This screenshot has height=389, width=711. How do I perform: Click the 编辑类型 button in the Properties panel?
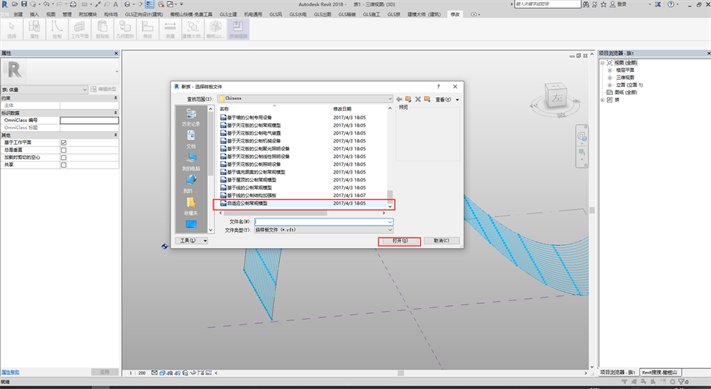[x=104, y=89]
